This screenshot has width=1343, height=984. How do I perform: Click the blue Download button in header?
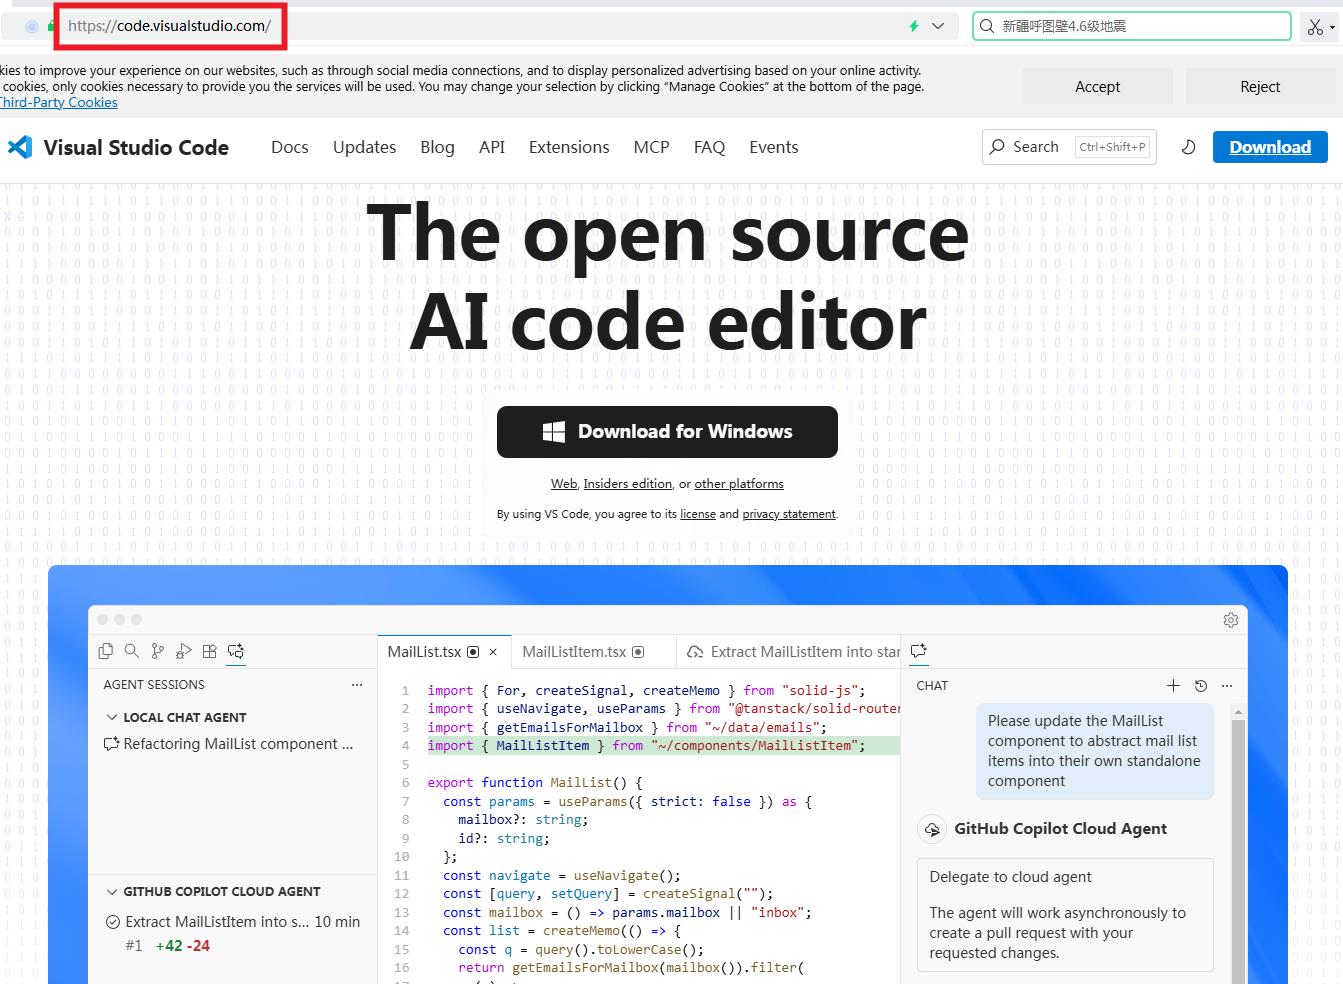(x=1270, y=147)
